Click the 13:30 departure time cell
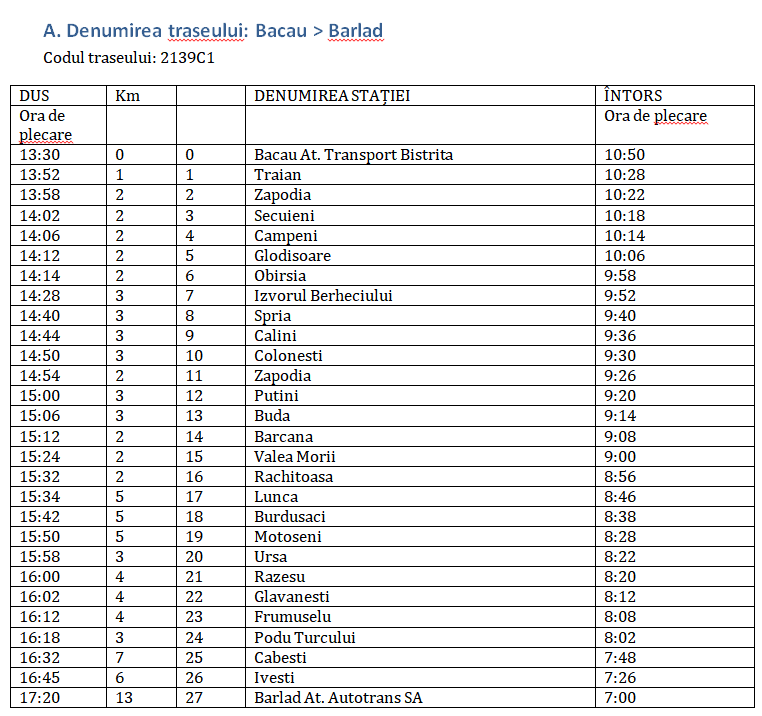Image resolution: width=762 pixels, height=716 pixels. tap(39, 155)
